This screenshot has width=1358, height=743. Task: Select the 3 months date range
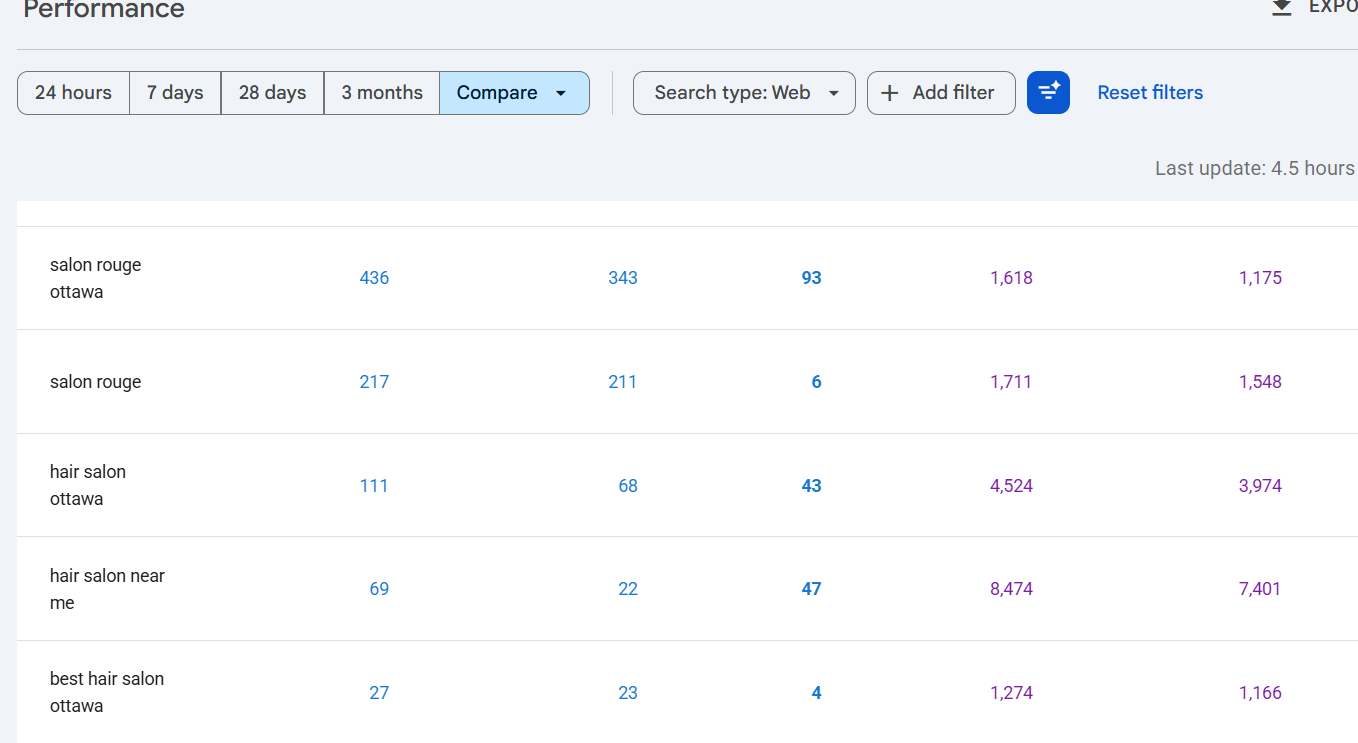(x=382, y=93)
